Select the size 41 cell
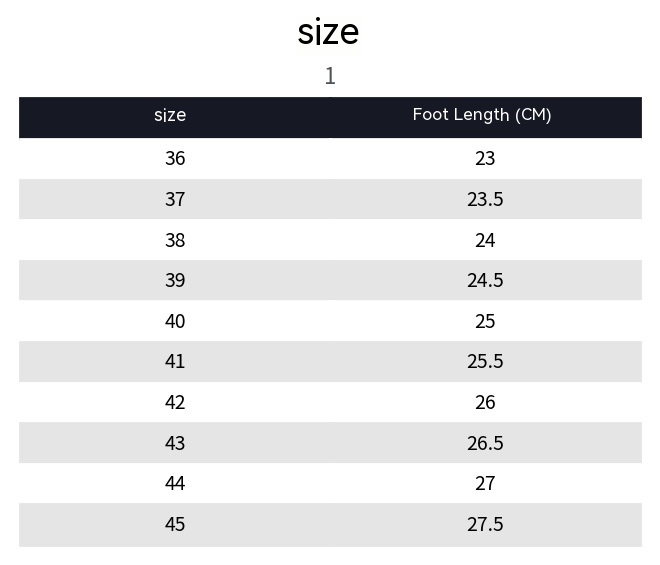This screenshot has width=660, height=565. (x=175, y=361)
